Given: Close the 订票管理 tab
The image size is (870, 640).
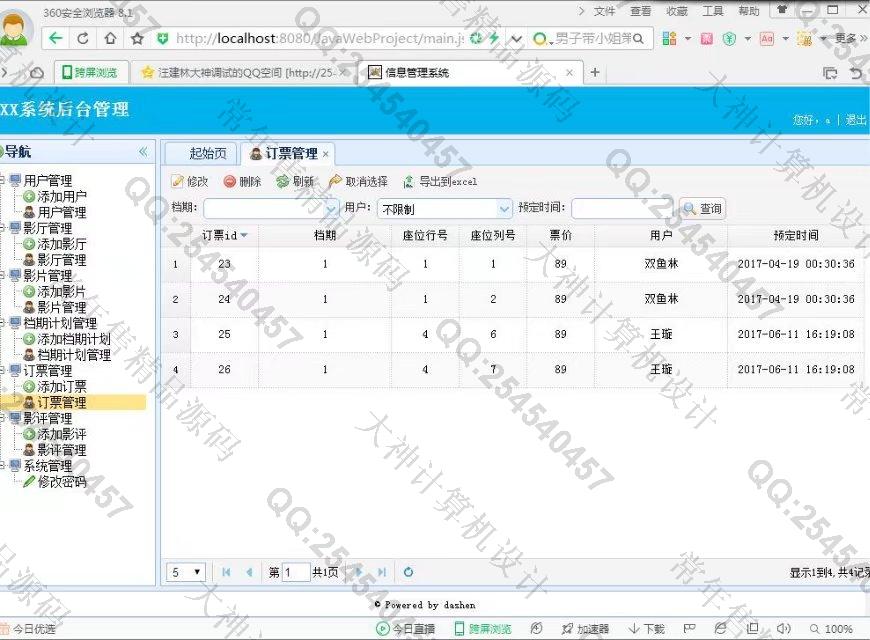Looking at the screenshot, I should coord(326,154).
